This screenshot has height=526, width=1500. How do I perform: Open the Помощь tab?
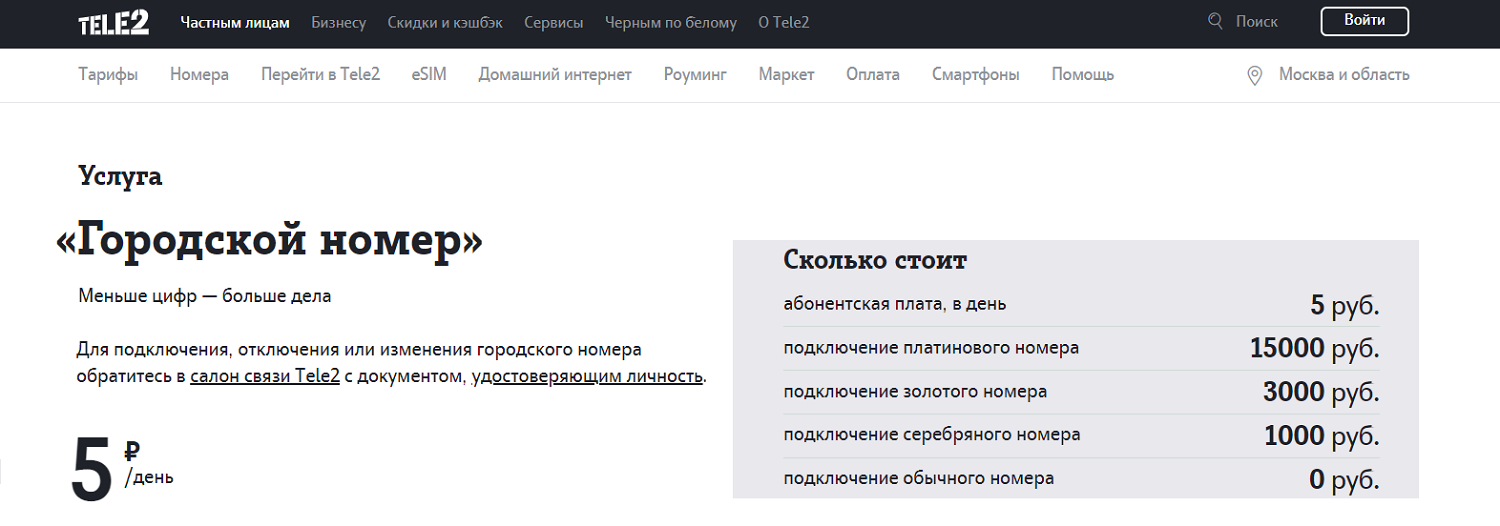click(1083, 74)
